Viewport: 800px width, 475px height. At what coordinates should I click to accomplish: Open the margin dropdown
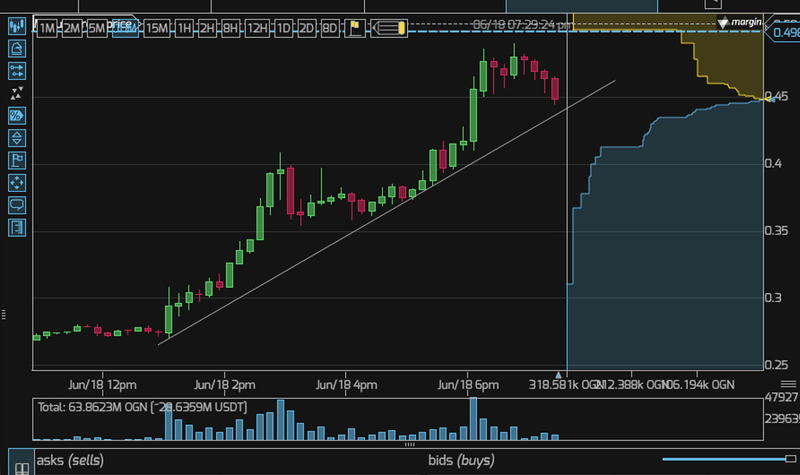click(739, 22)
